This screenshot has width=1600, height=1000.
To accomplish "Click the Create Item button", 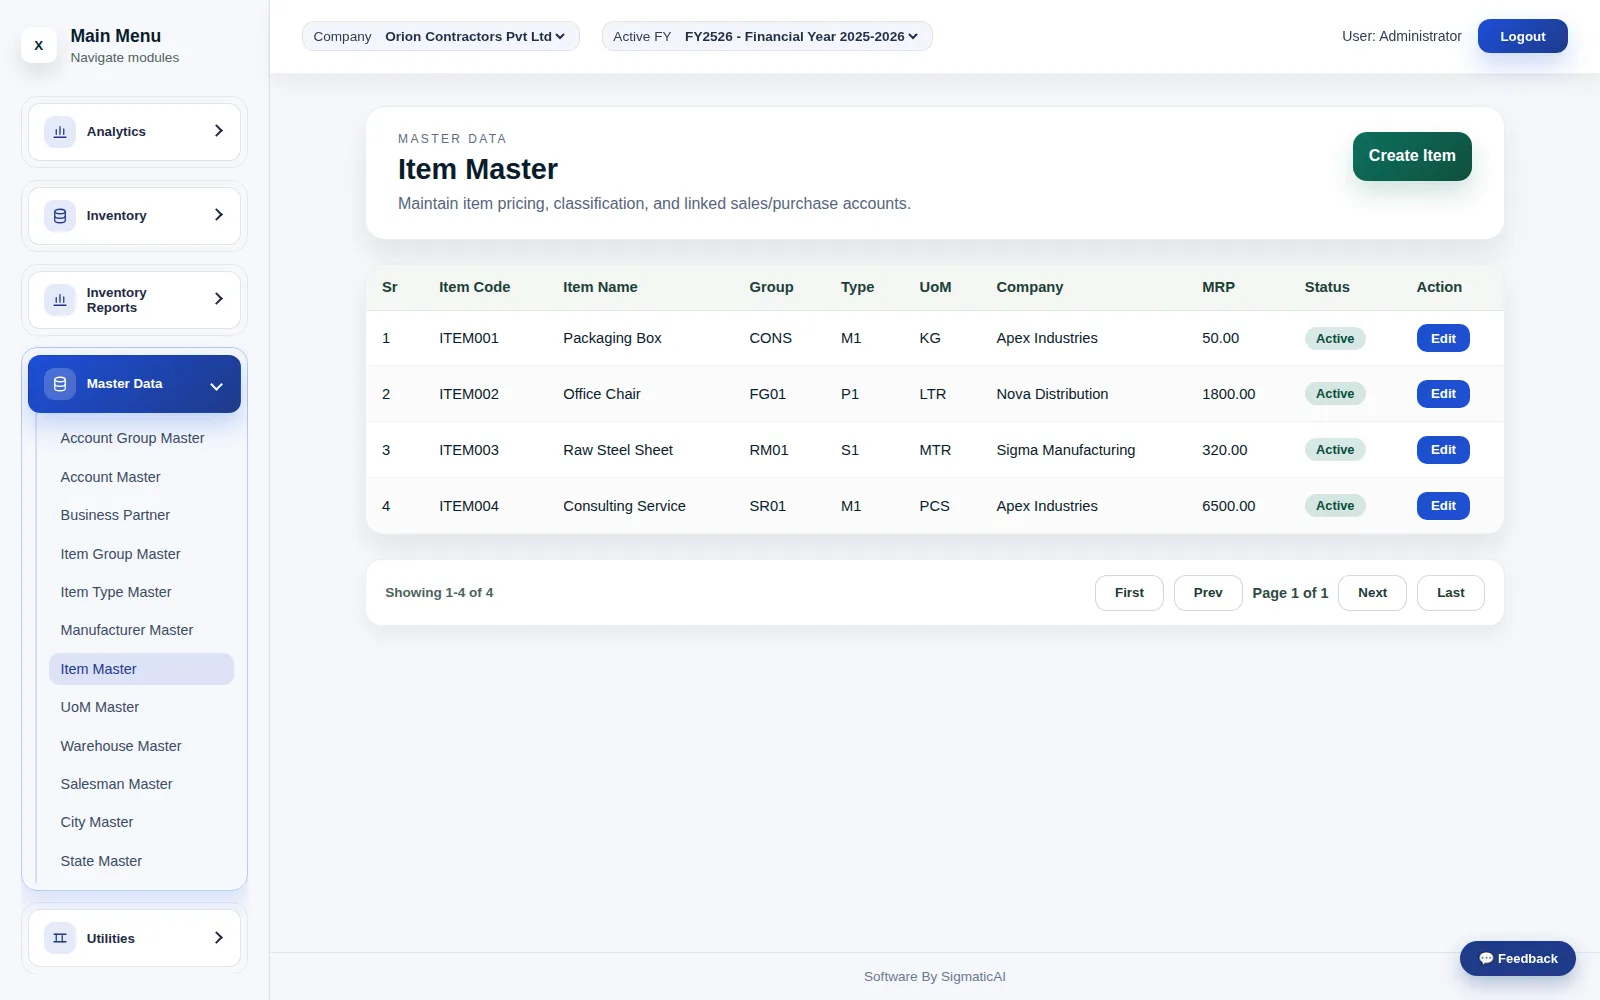I will pyautogui.click(x=1412, y=156).
